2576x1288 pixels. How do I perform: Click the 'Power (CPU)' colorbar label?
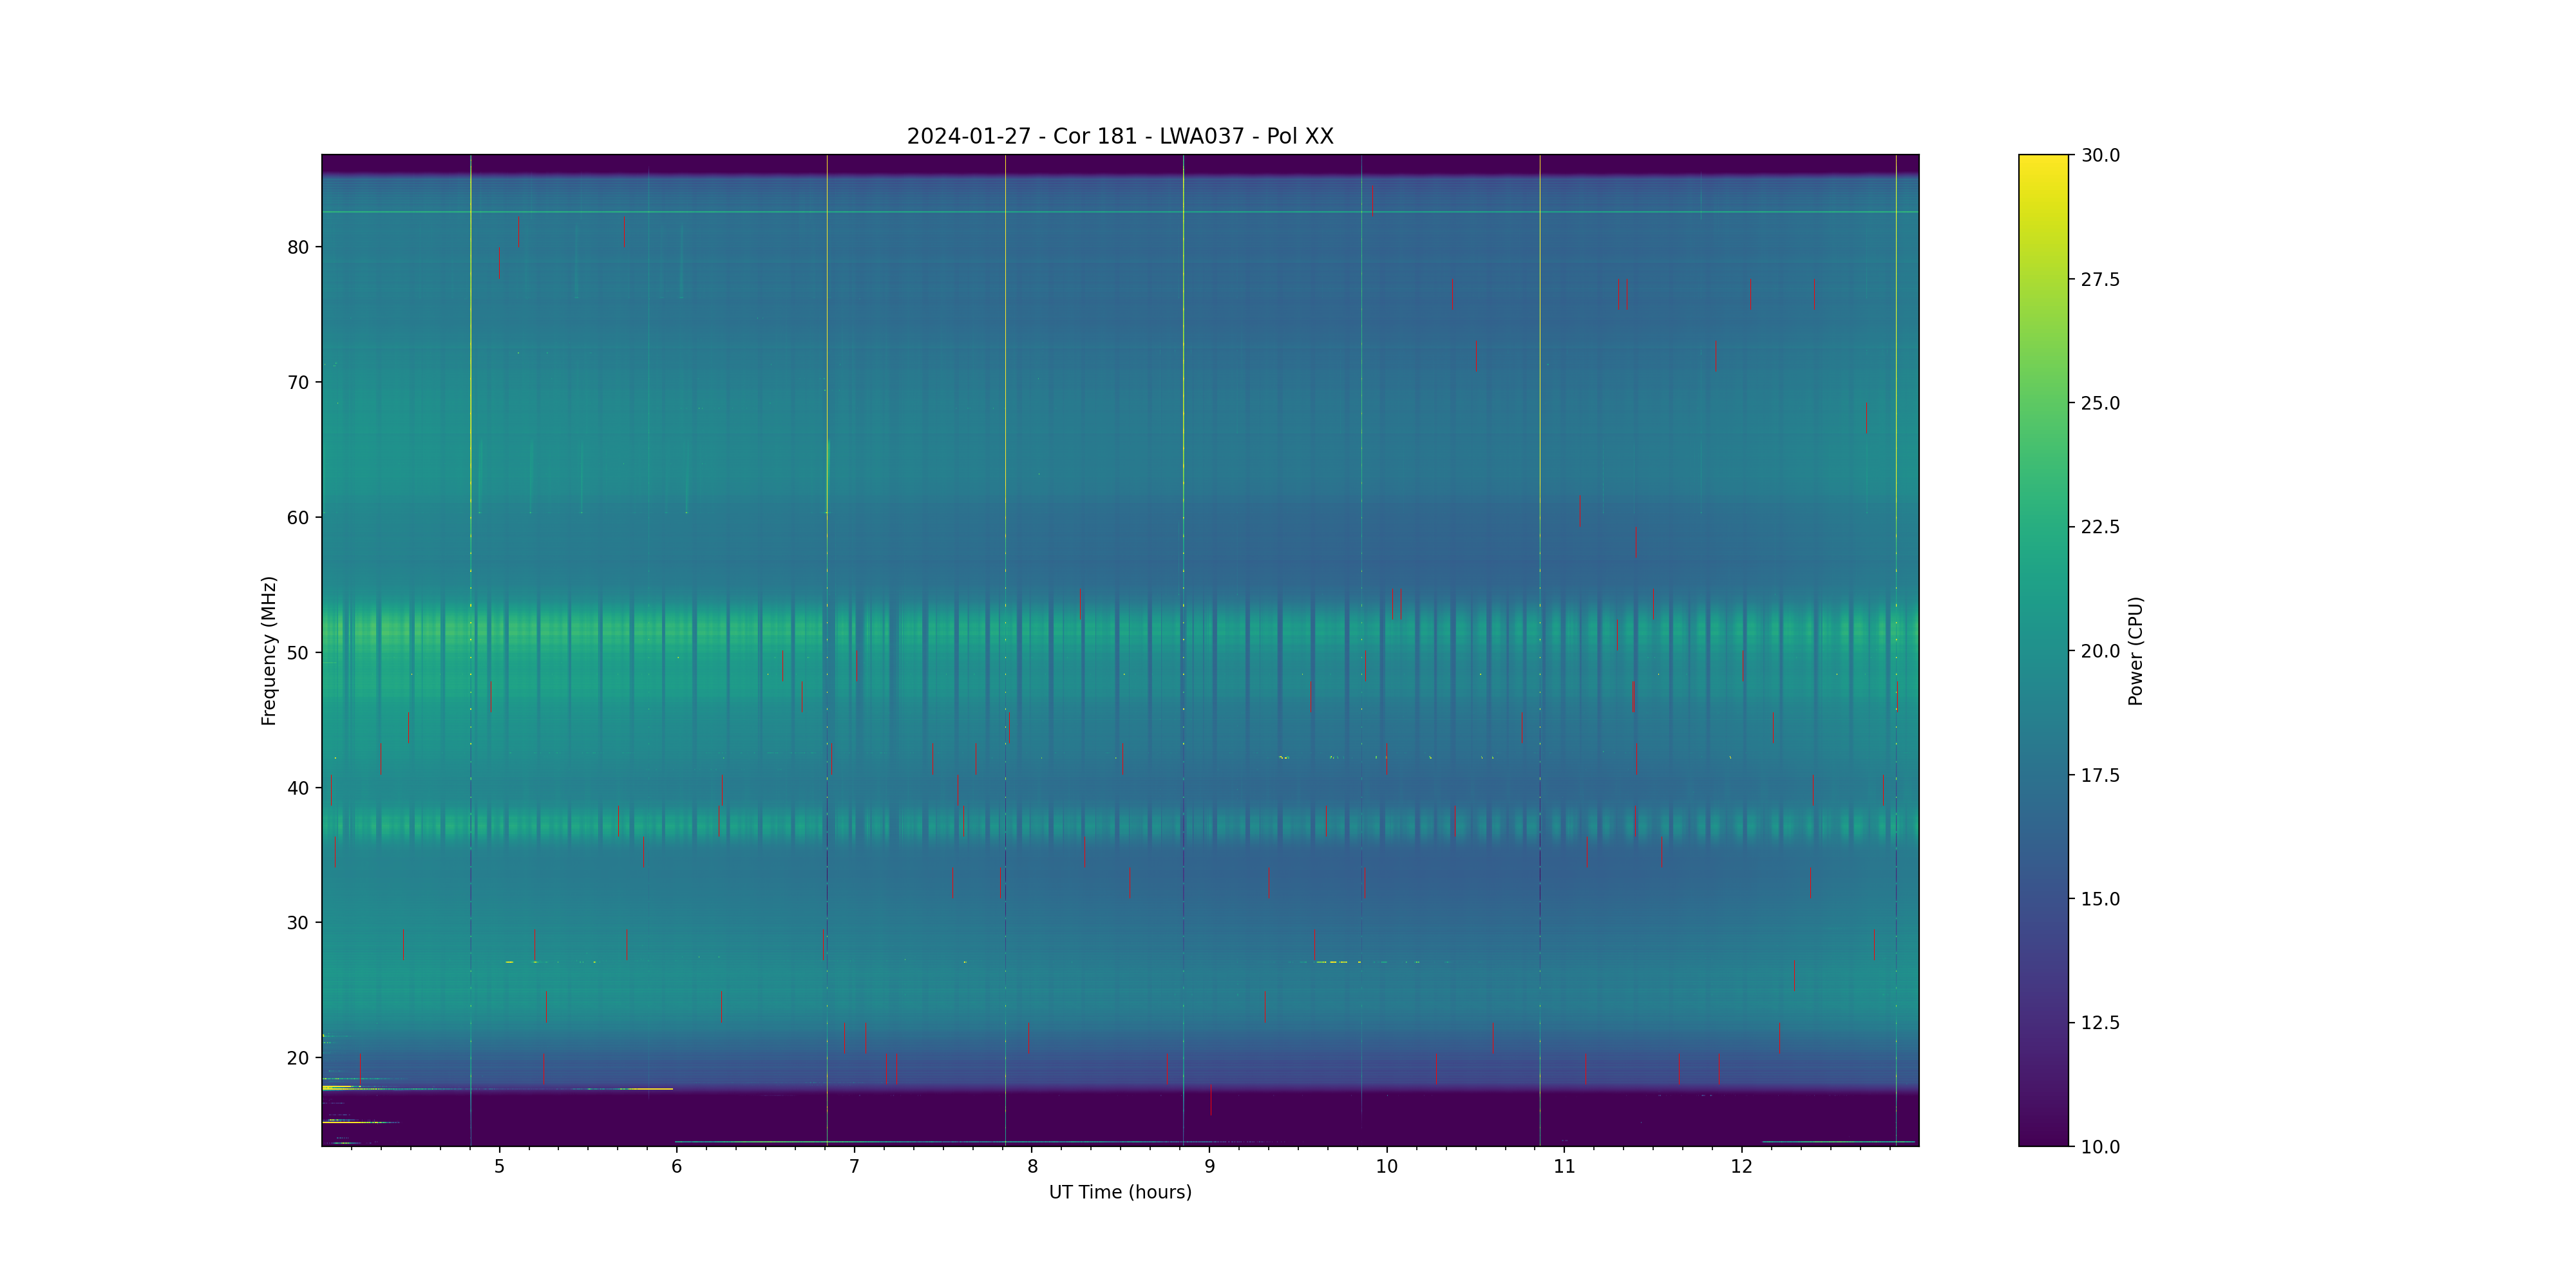(x=2135, y=650)
